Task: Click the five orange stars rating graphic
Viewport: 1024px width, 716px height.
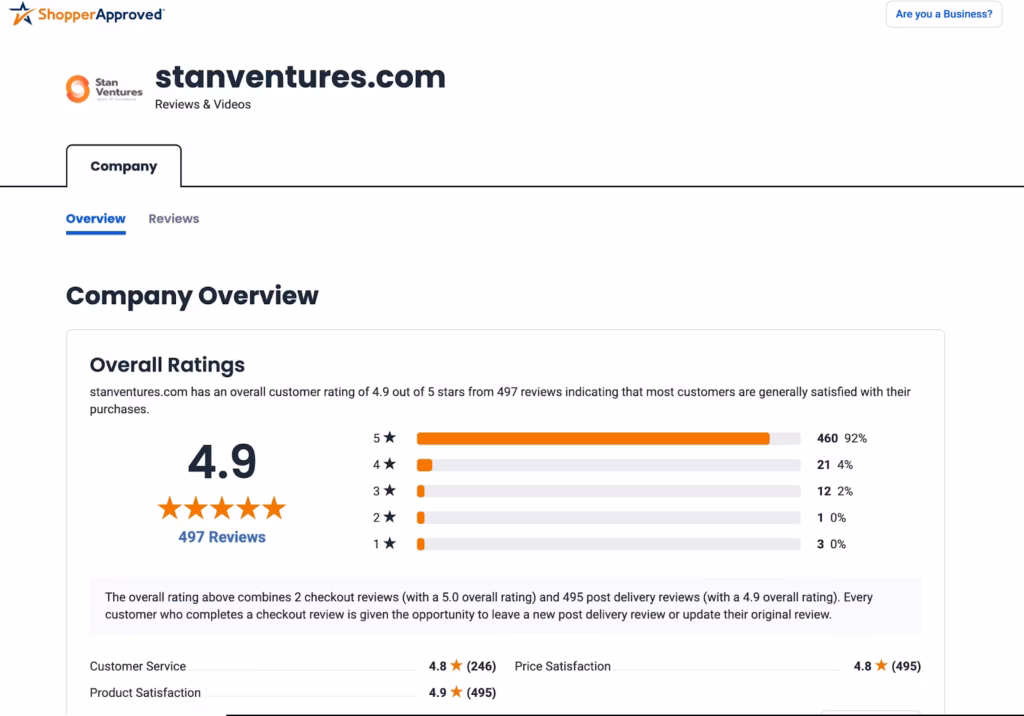Action: coord(222,508)
